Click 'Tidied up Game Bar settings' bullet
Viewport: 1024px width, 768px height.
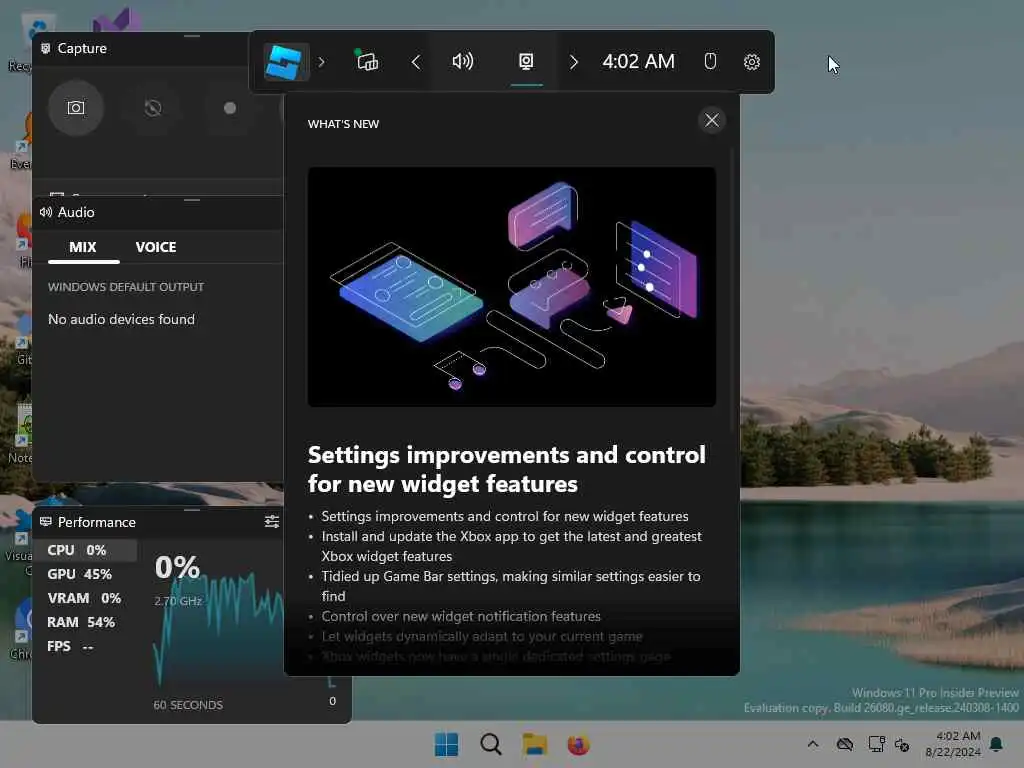coord(511,586)
